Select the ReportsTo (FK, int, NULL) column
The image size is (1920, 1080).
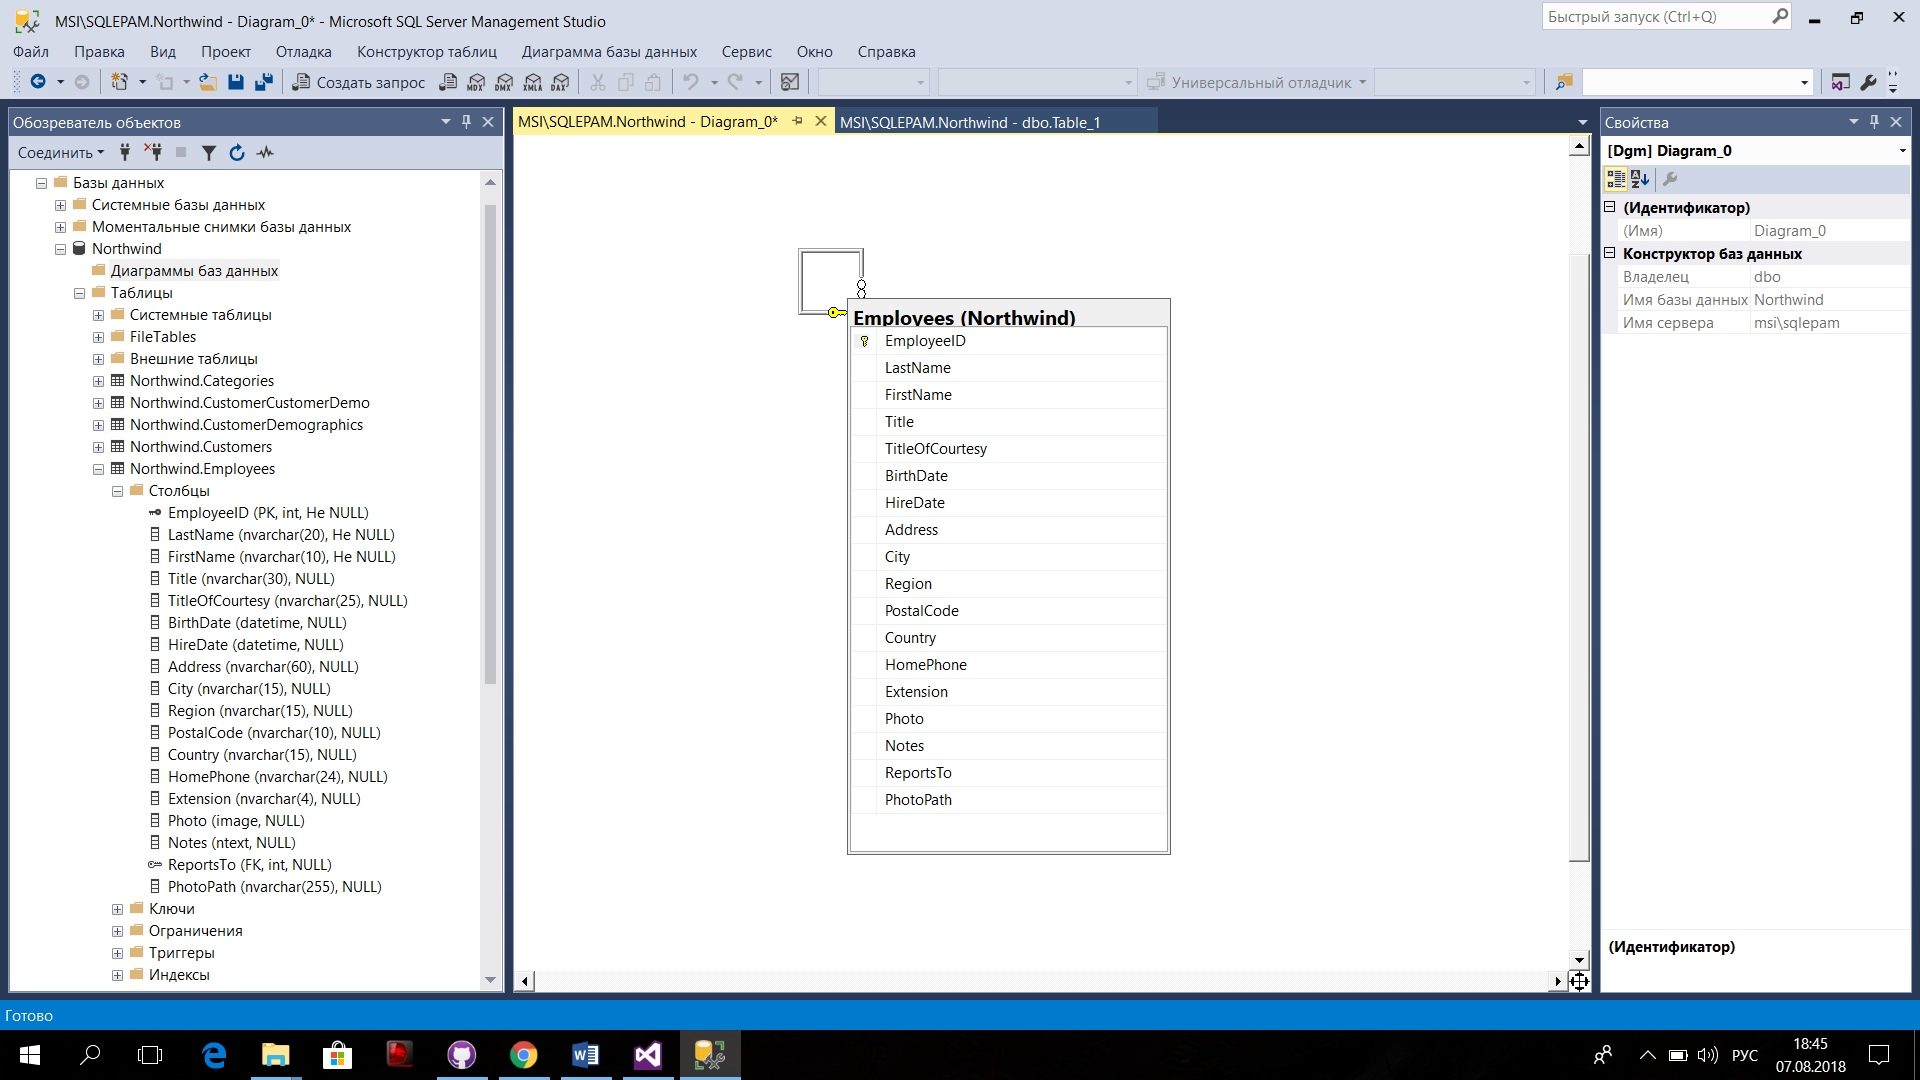coord(250,865)
